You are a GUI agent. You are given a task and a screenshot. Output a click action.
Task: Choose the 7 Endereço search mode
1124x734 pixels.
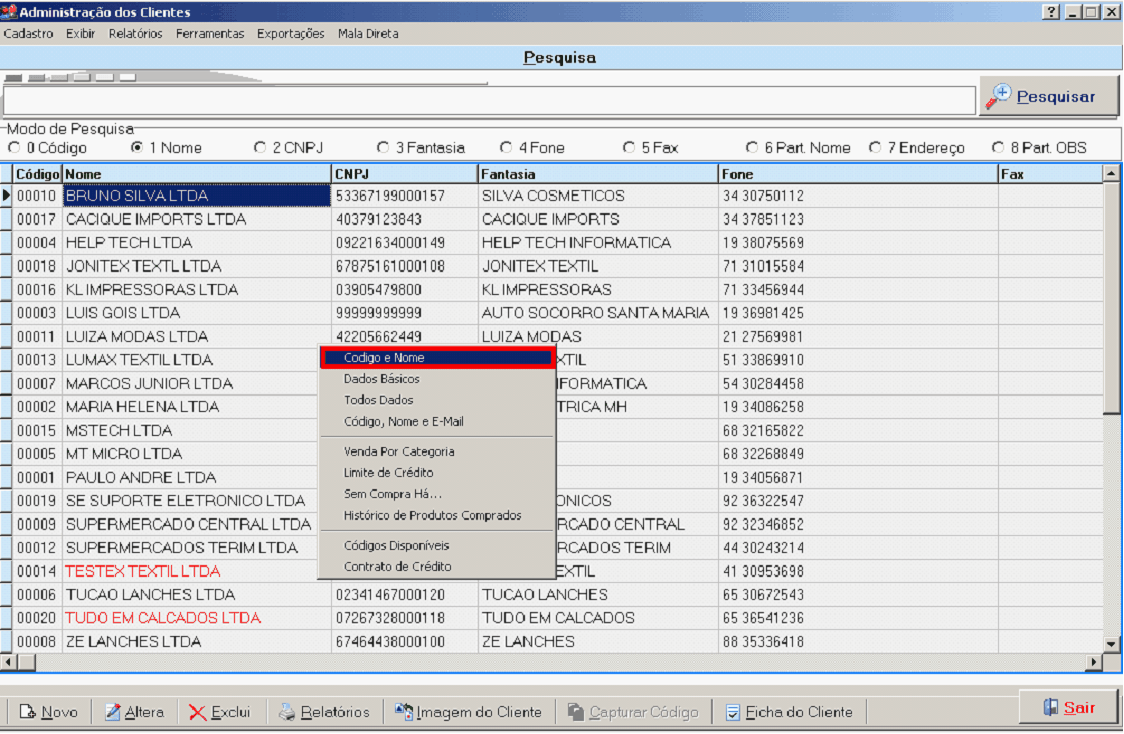pyautogui.click(x=876, y=148)
